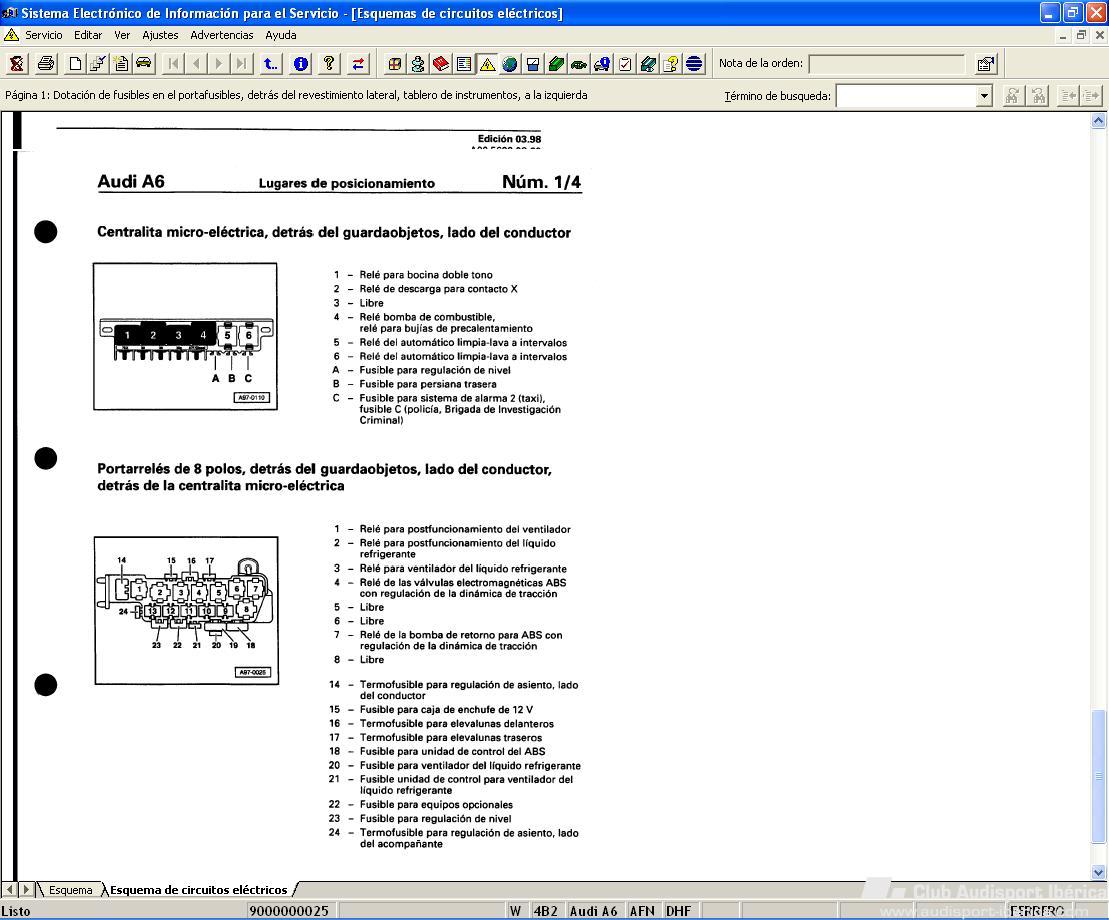1109x920 pixels.
Task: Click the printer icon in the toolbar
Action: 46,64
